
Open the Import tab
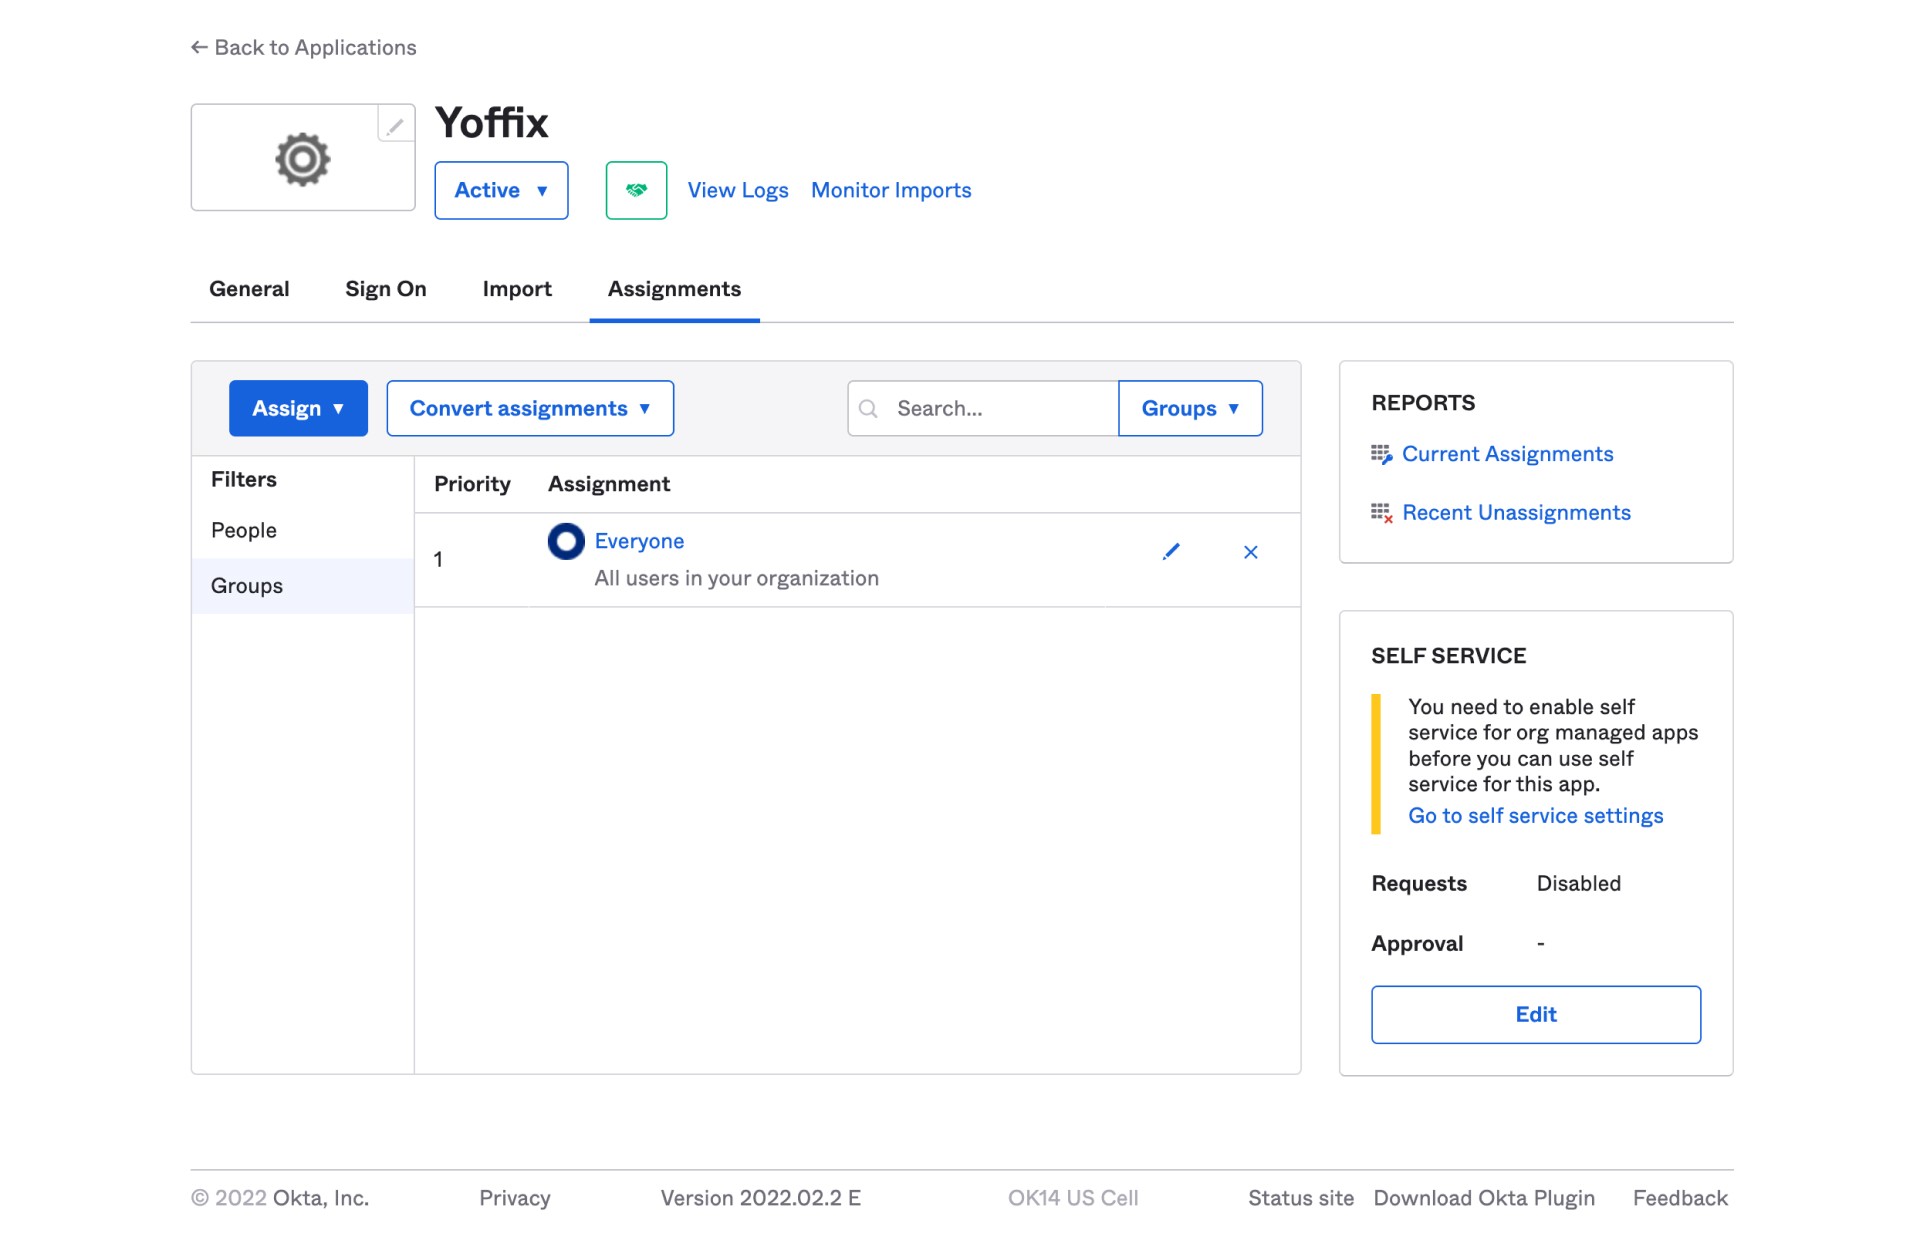(516, 289)
